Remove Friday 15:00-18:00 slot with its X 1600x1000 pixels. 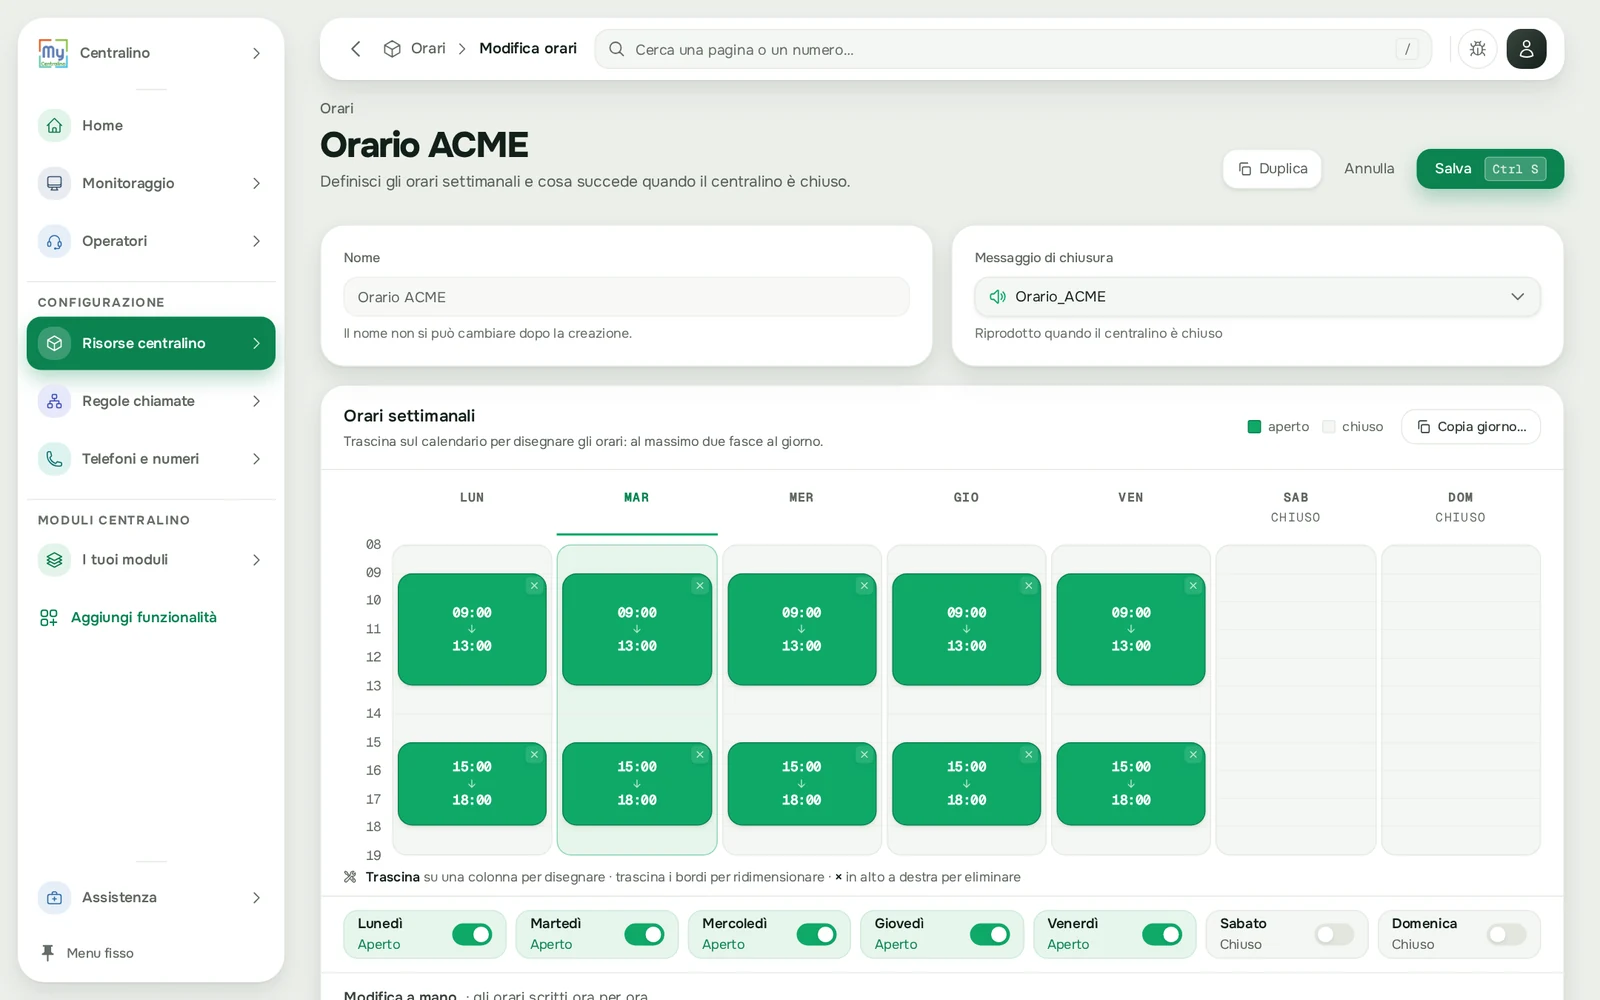1193,755
